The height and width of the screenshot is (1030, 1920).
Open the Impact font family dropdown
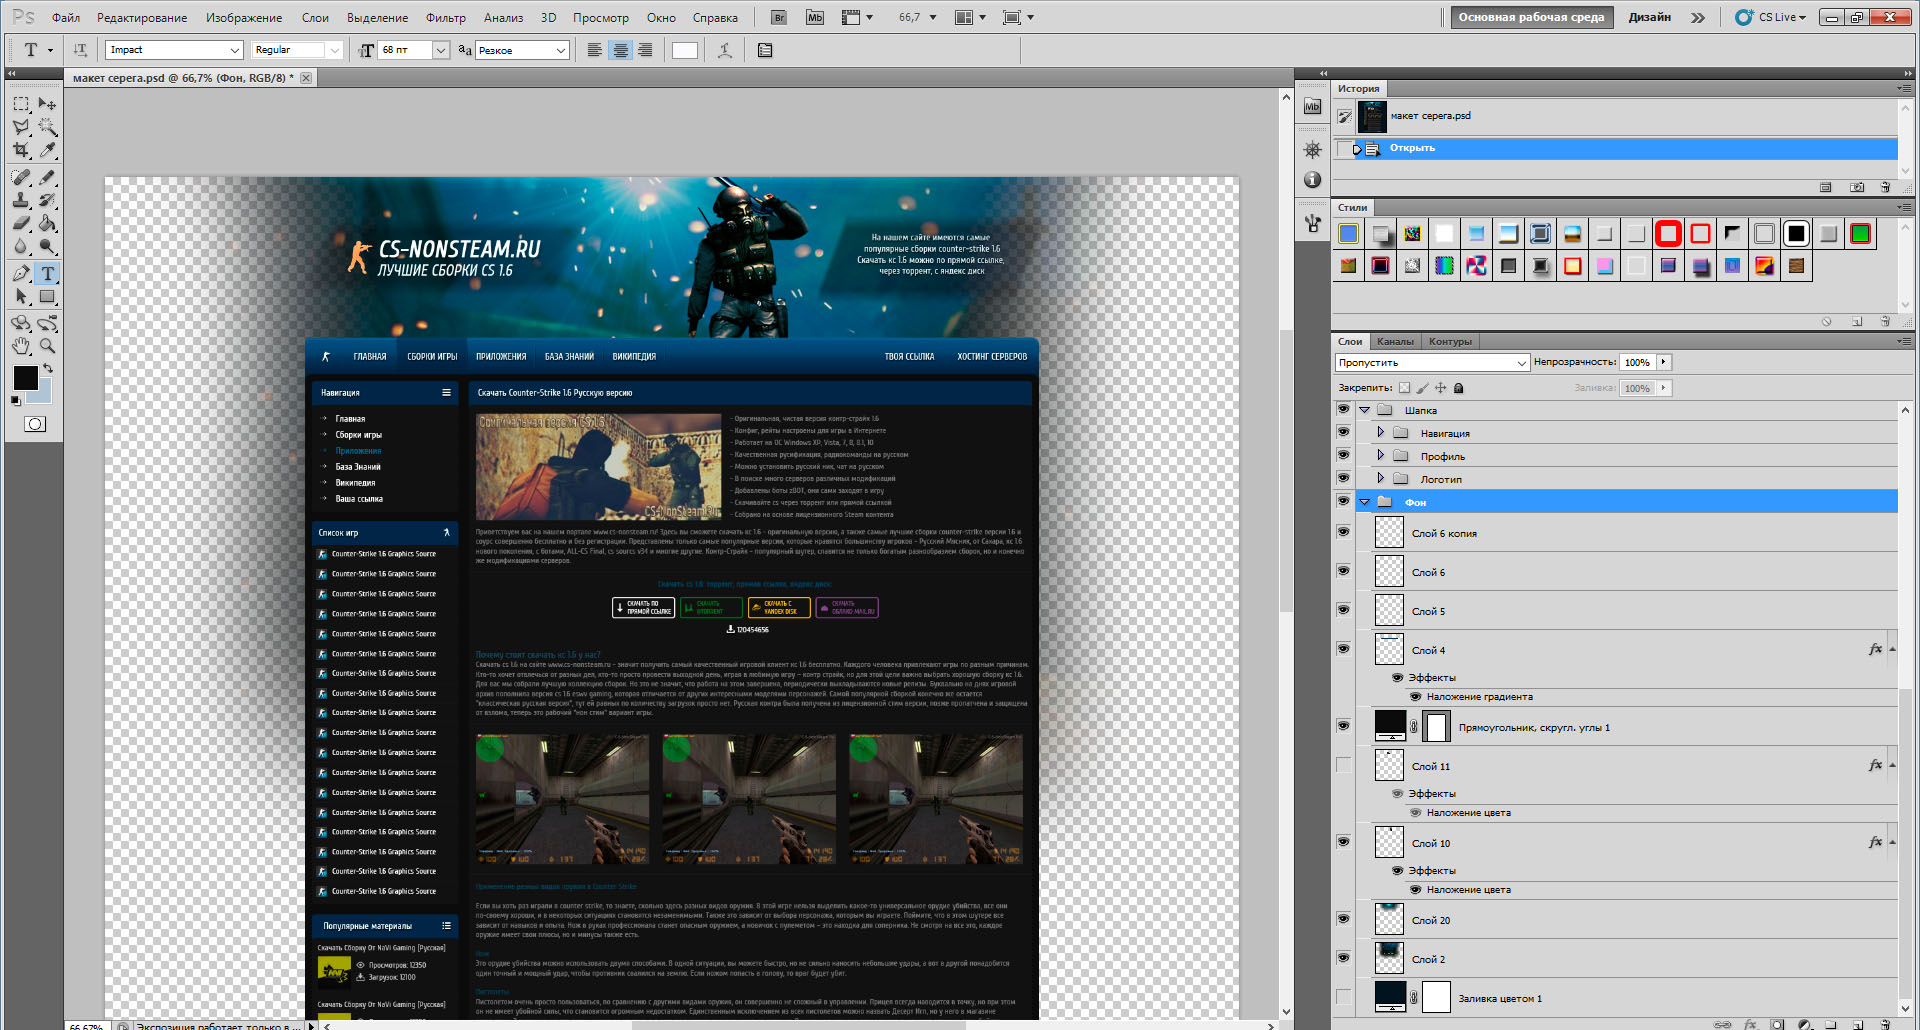(x=235, y=50)
